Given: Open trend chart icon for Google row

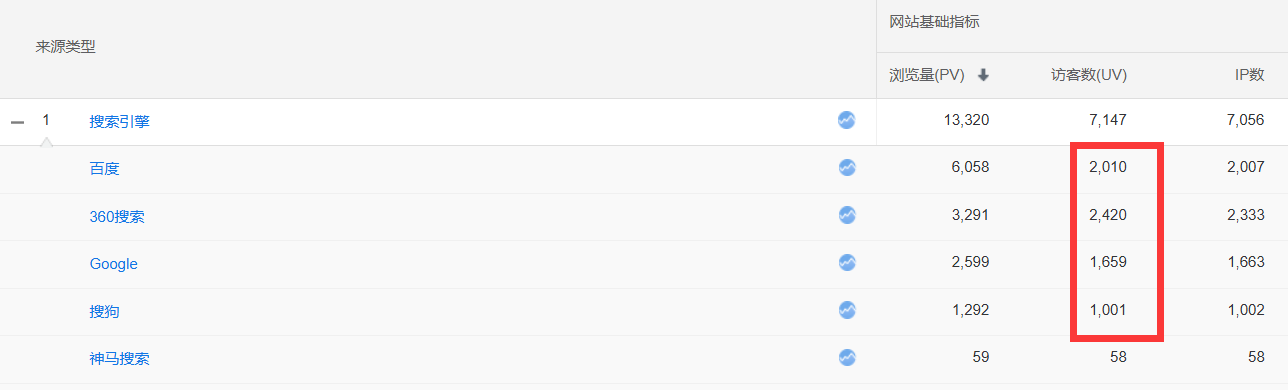Looking at the screenshot, I should (x=847, y=262).
